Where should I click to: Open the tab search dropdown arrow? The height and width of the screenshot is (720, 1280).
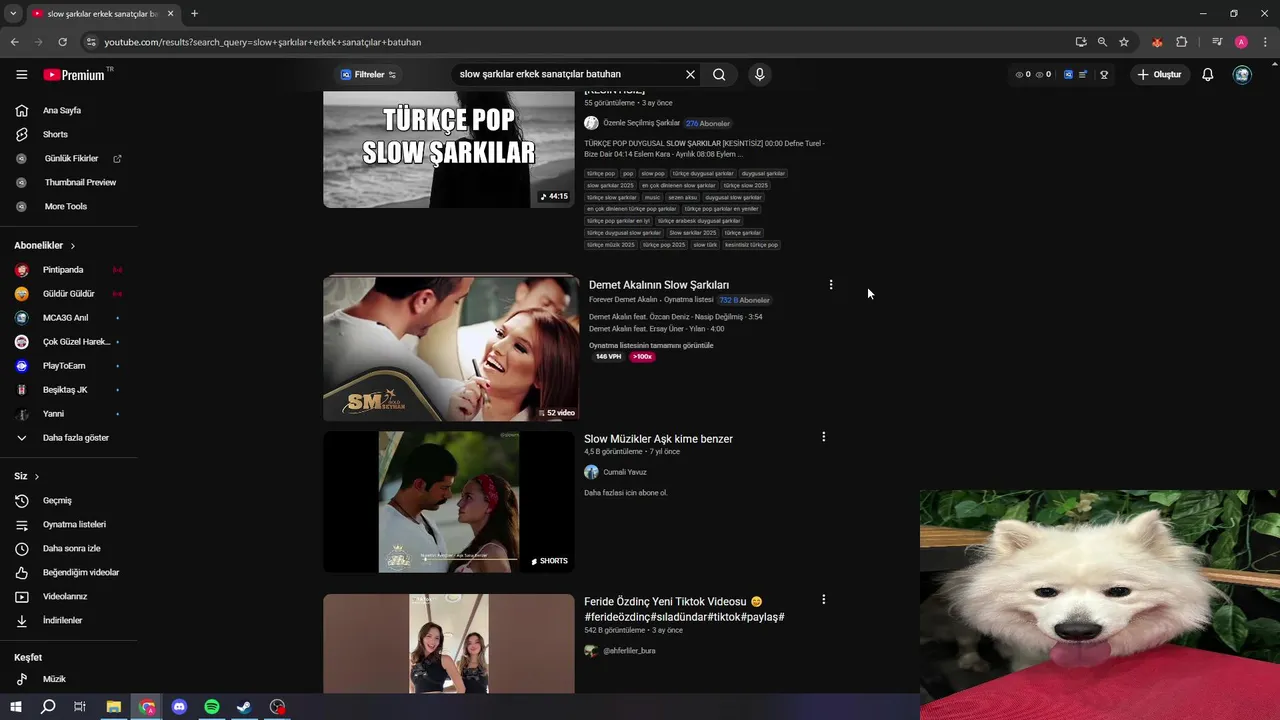click(13, 14)
